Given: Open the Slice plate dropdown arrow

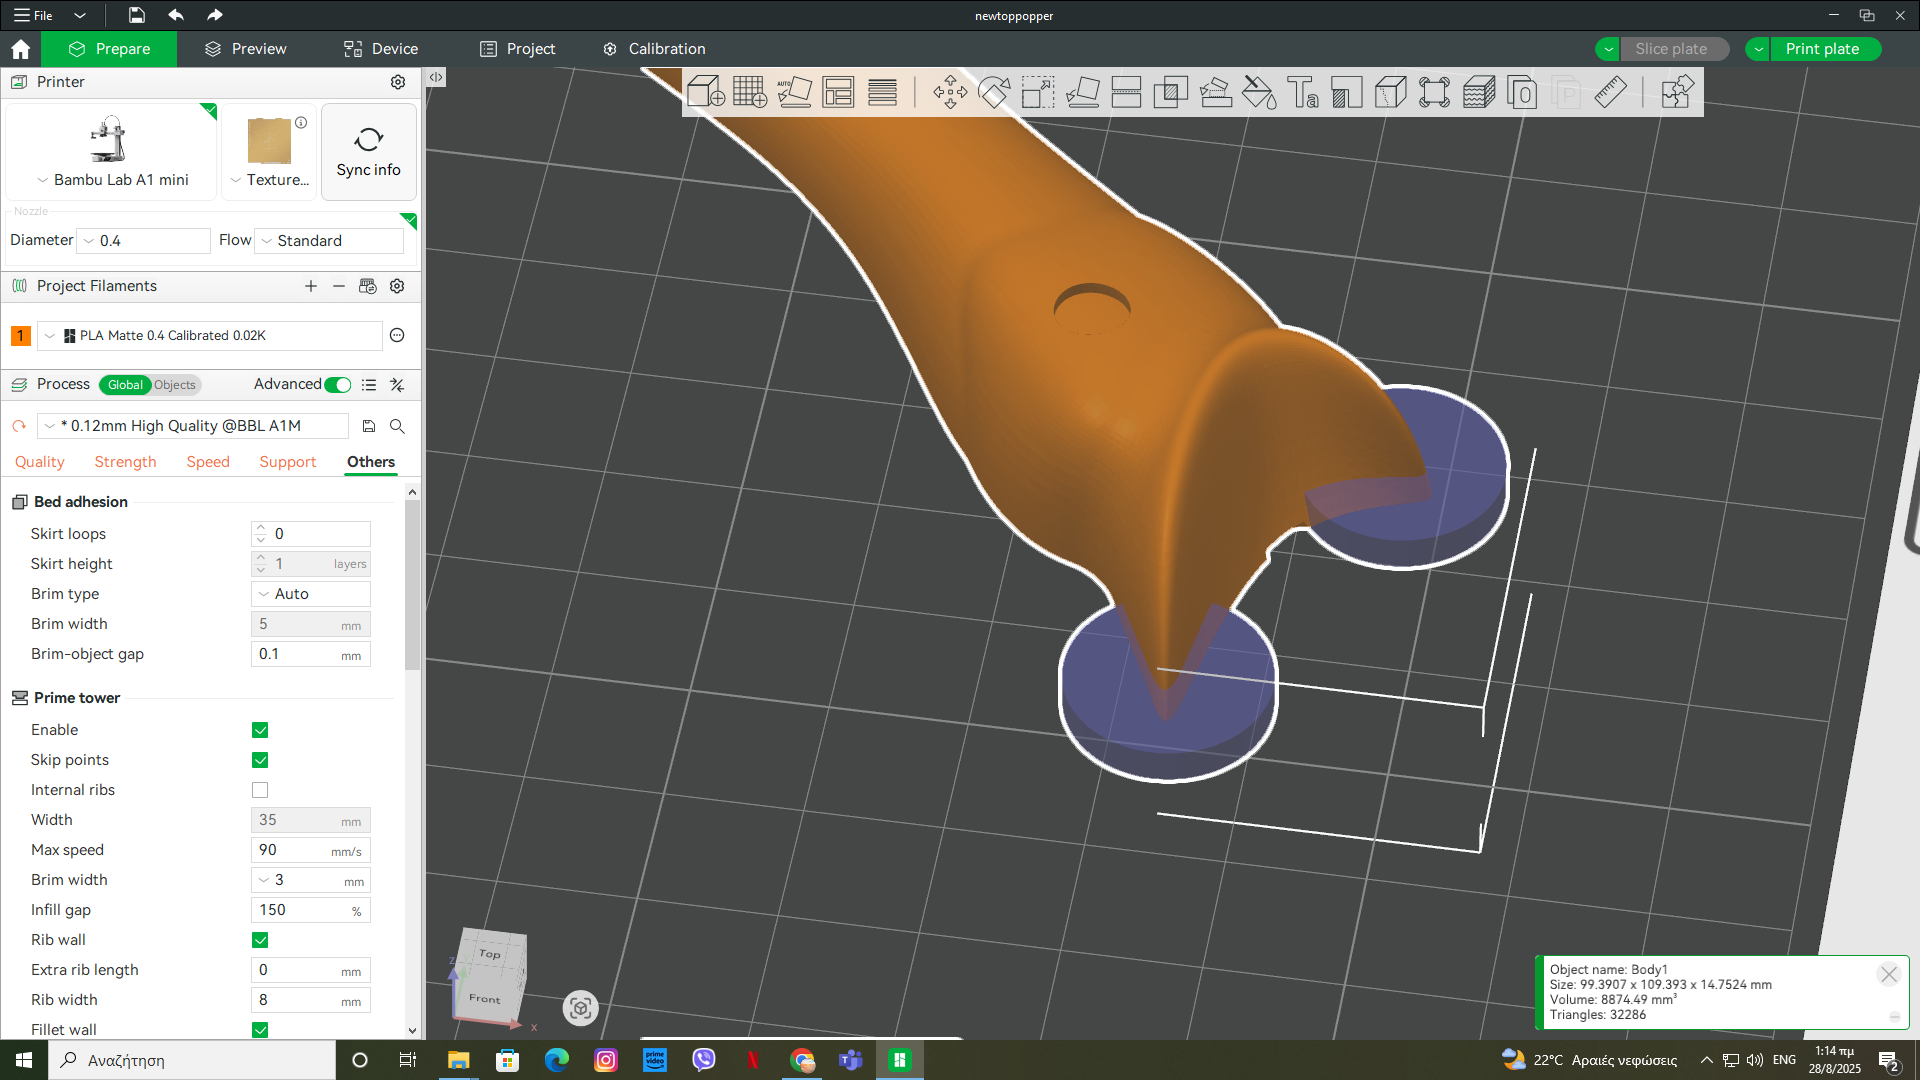Looking at the screenshot, I should (x=1608, y=49).
